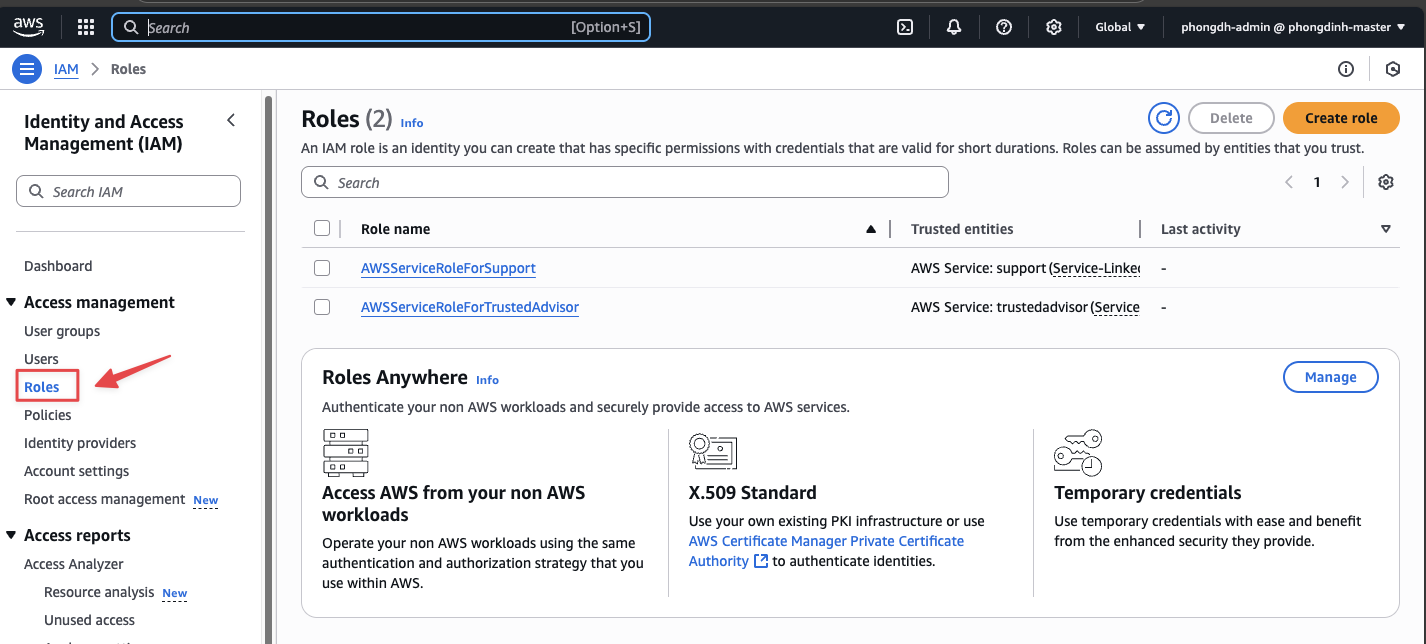Open Resource analysis in the sidebar
This screenshot has width=1426, height=644.
point(99,592)
